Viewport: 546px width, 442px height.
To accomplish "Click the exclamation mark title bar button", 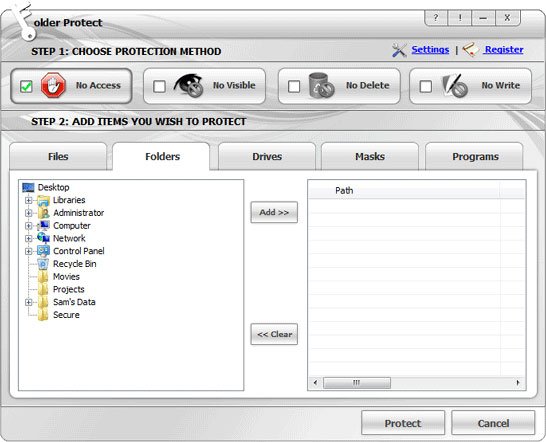I will [x=460, y=18].
